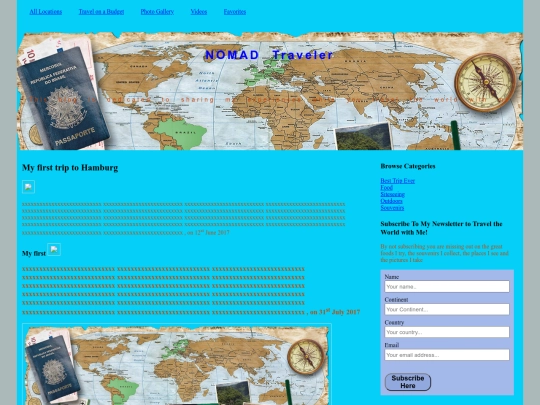This screenshot has height=405, width=540.
Task: Focus the Country input field
Action: (447, 332)
